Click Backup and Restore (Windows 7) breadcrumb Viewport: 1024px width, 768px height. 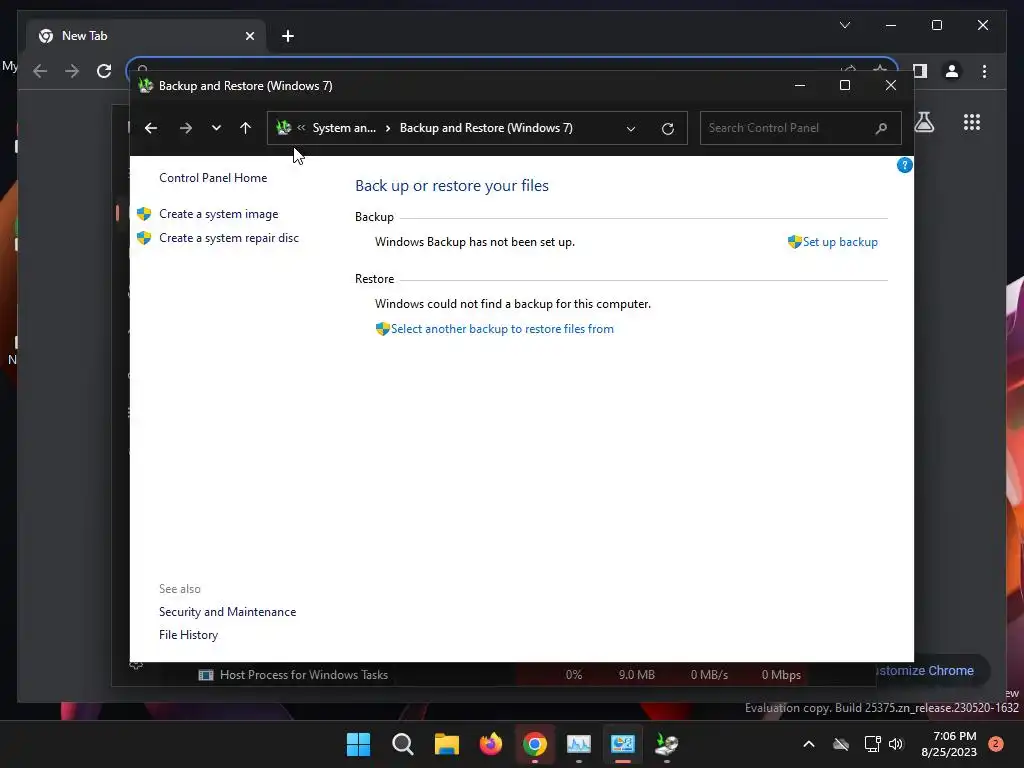(x=486, y=128)
